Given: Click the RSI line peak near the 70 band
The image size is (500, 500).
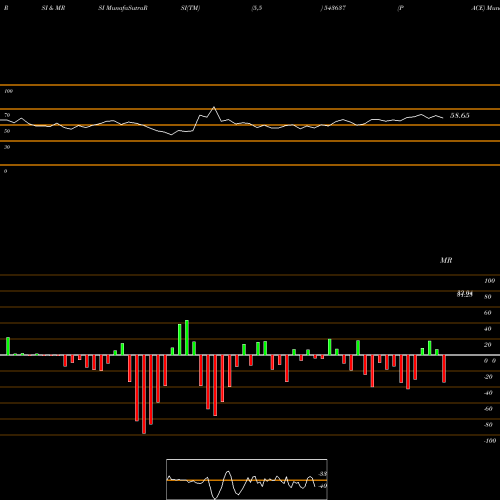Looking at the screenshot, I should point(214,107).
